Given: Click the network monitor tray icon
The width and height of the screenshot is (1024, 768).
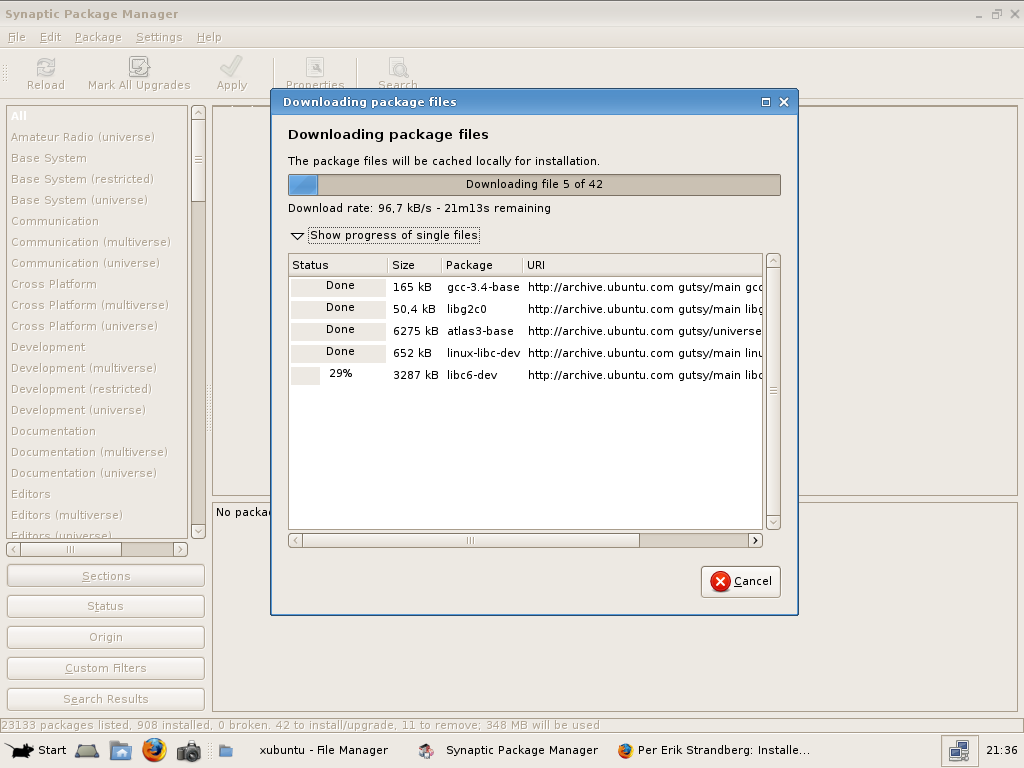Looking at the screenshot, I should pos(959,750).
